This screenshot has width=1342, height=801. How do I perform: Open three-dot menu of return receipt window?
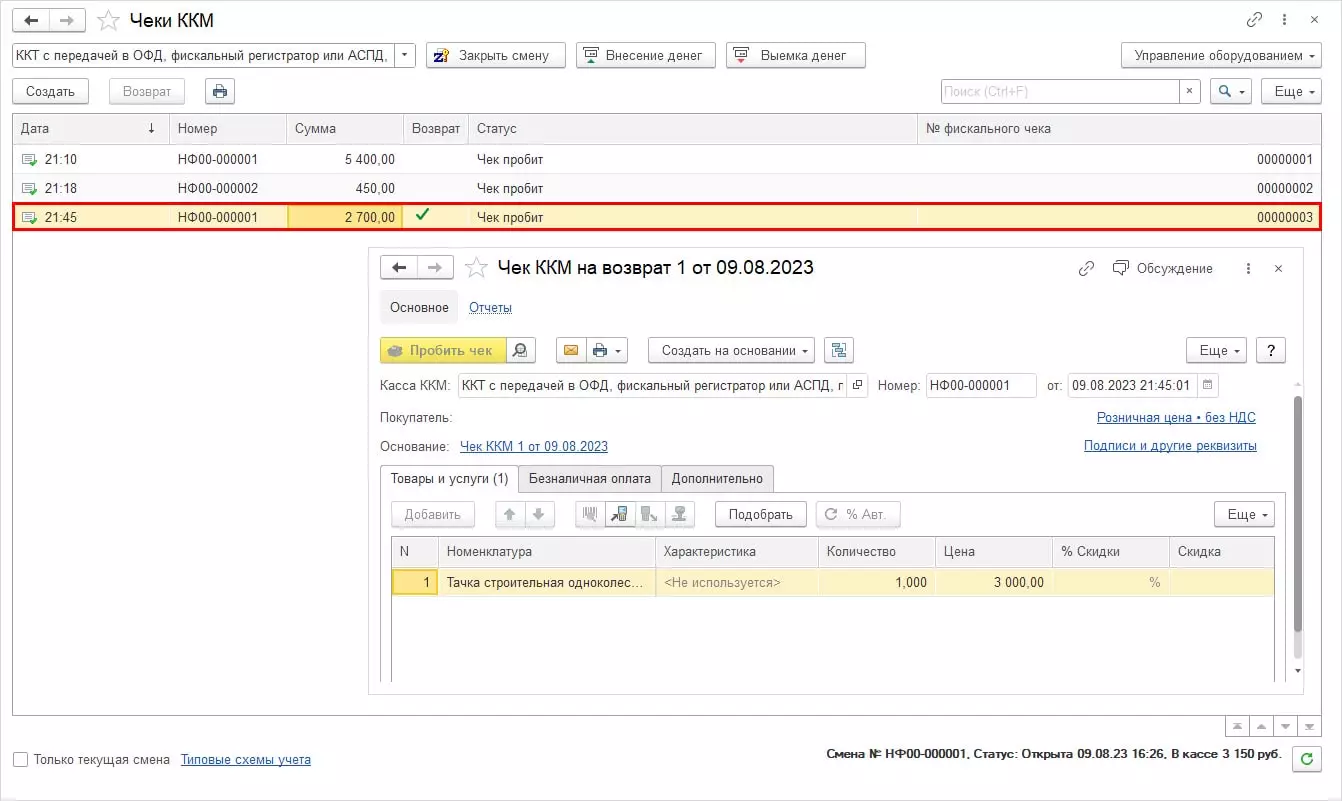[1248, 268]
